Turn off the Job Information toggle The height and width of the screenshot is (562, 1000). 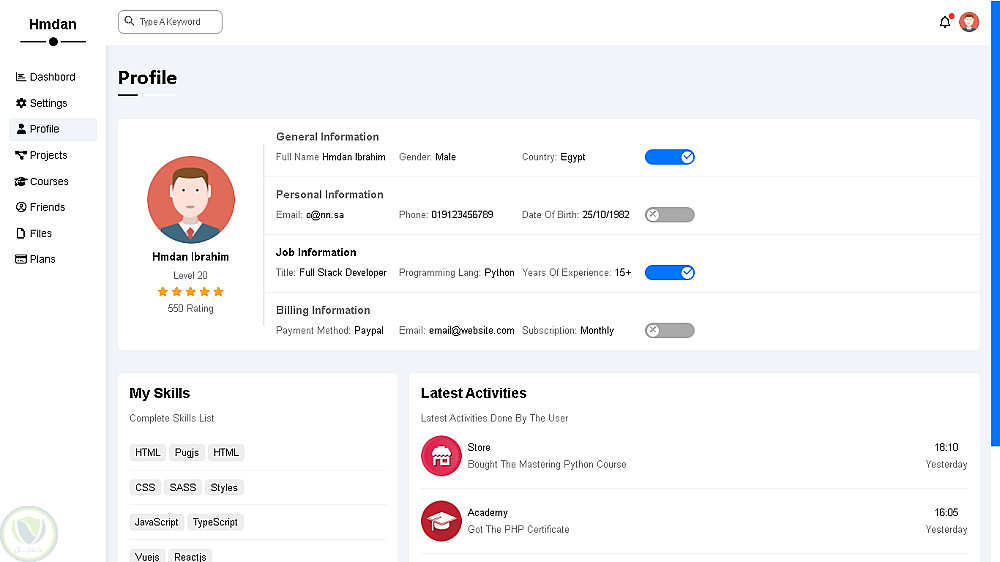coord(669,273)
